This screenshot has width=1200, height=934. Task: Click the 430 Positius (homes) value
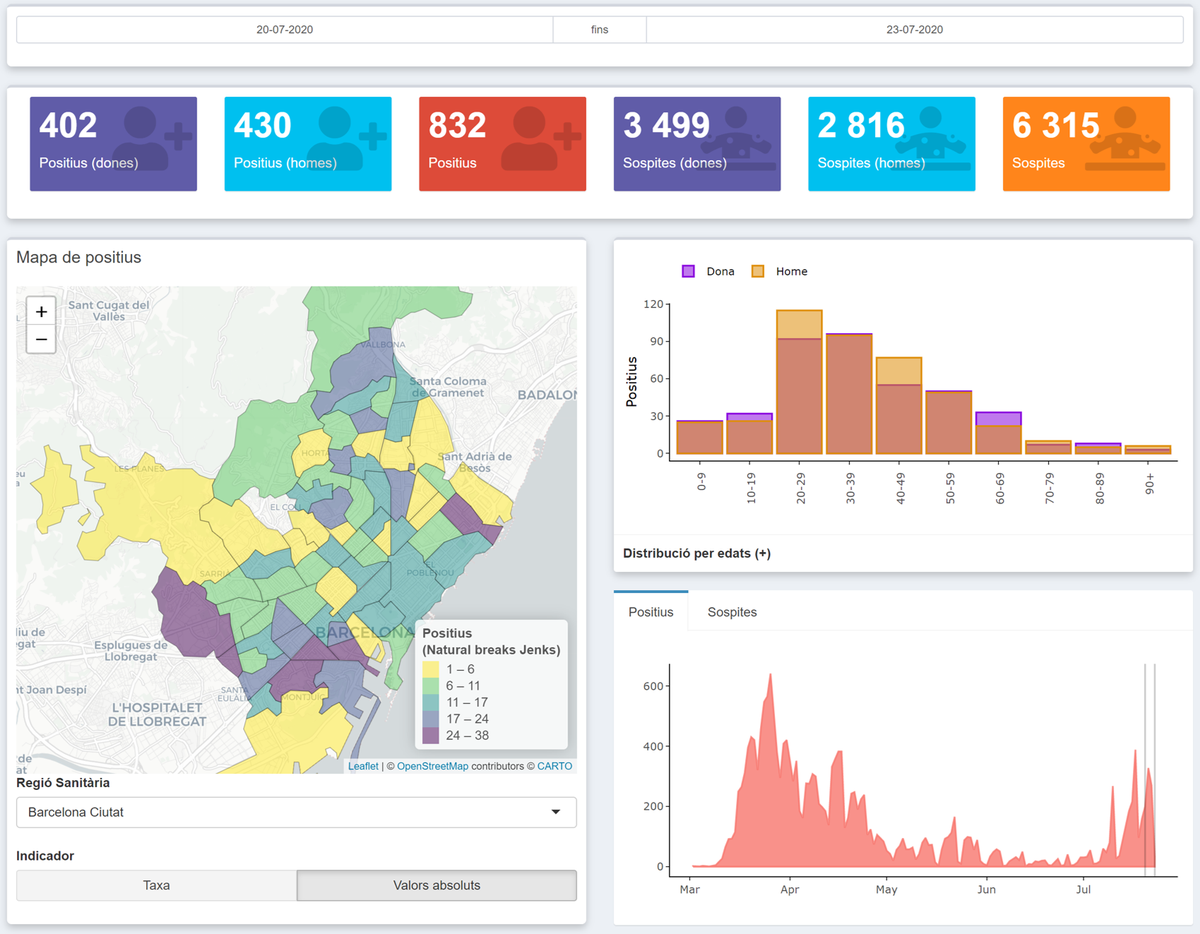click(263, 126)
